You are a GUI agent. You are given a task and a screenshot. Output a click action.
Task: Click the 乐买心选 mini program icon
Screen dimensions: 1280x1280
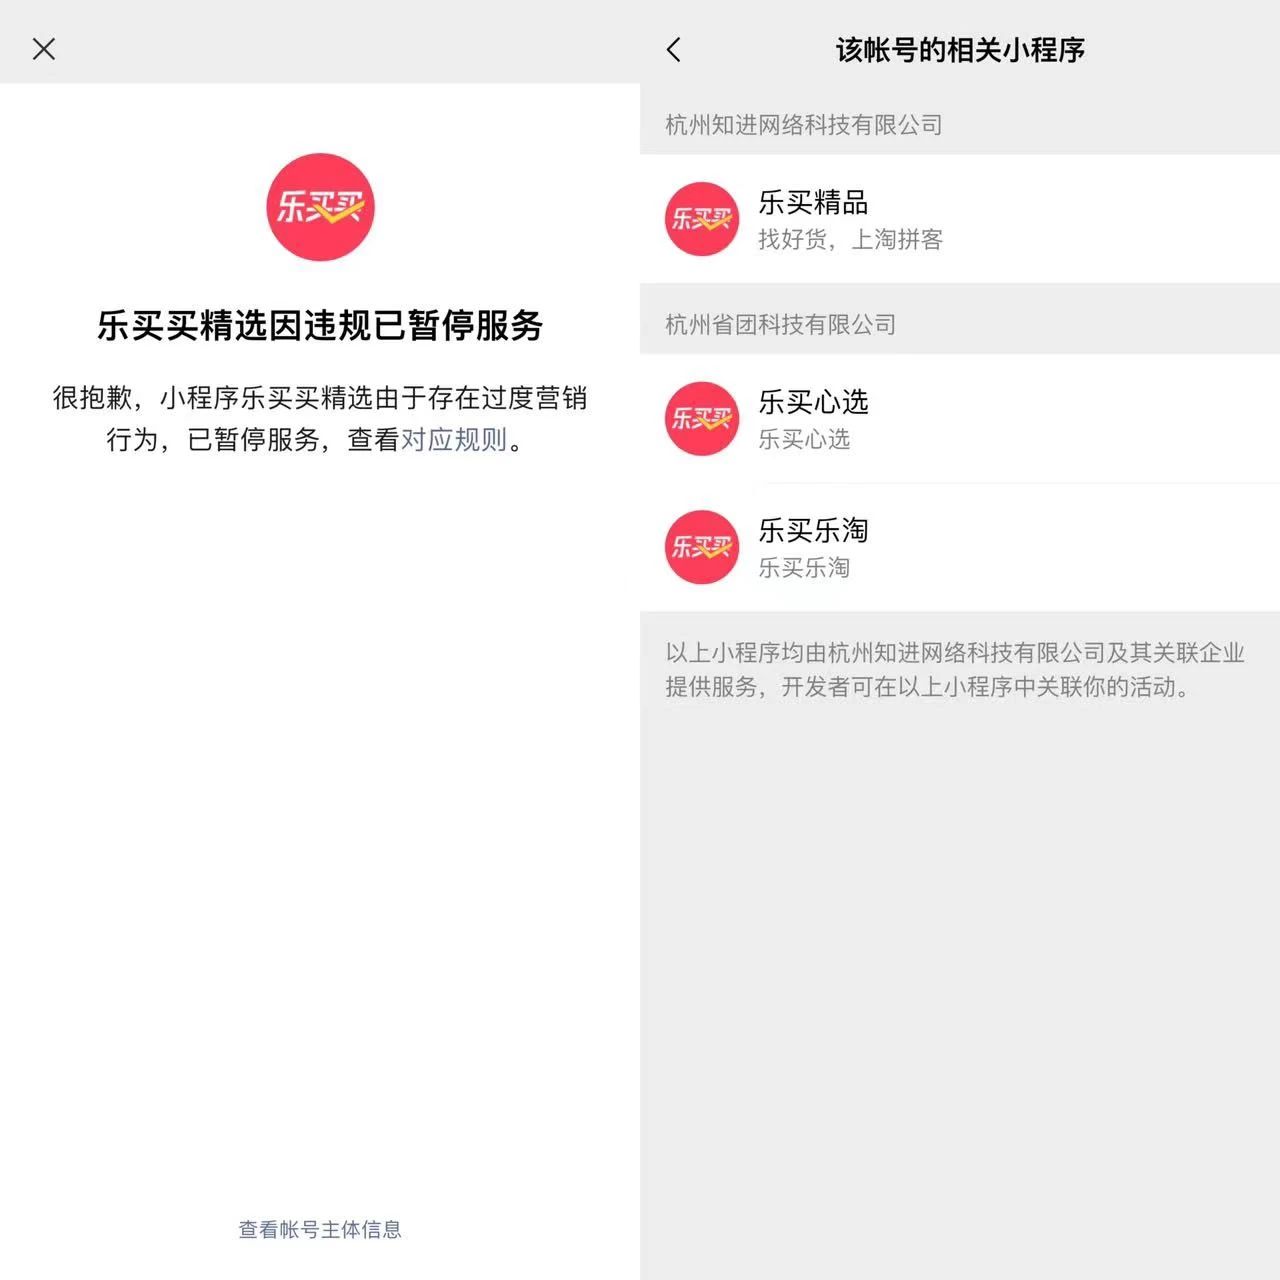click(x=702, y=419)
